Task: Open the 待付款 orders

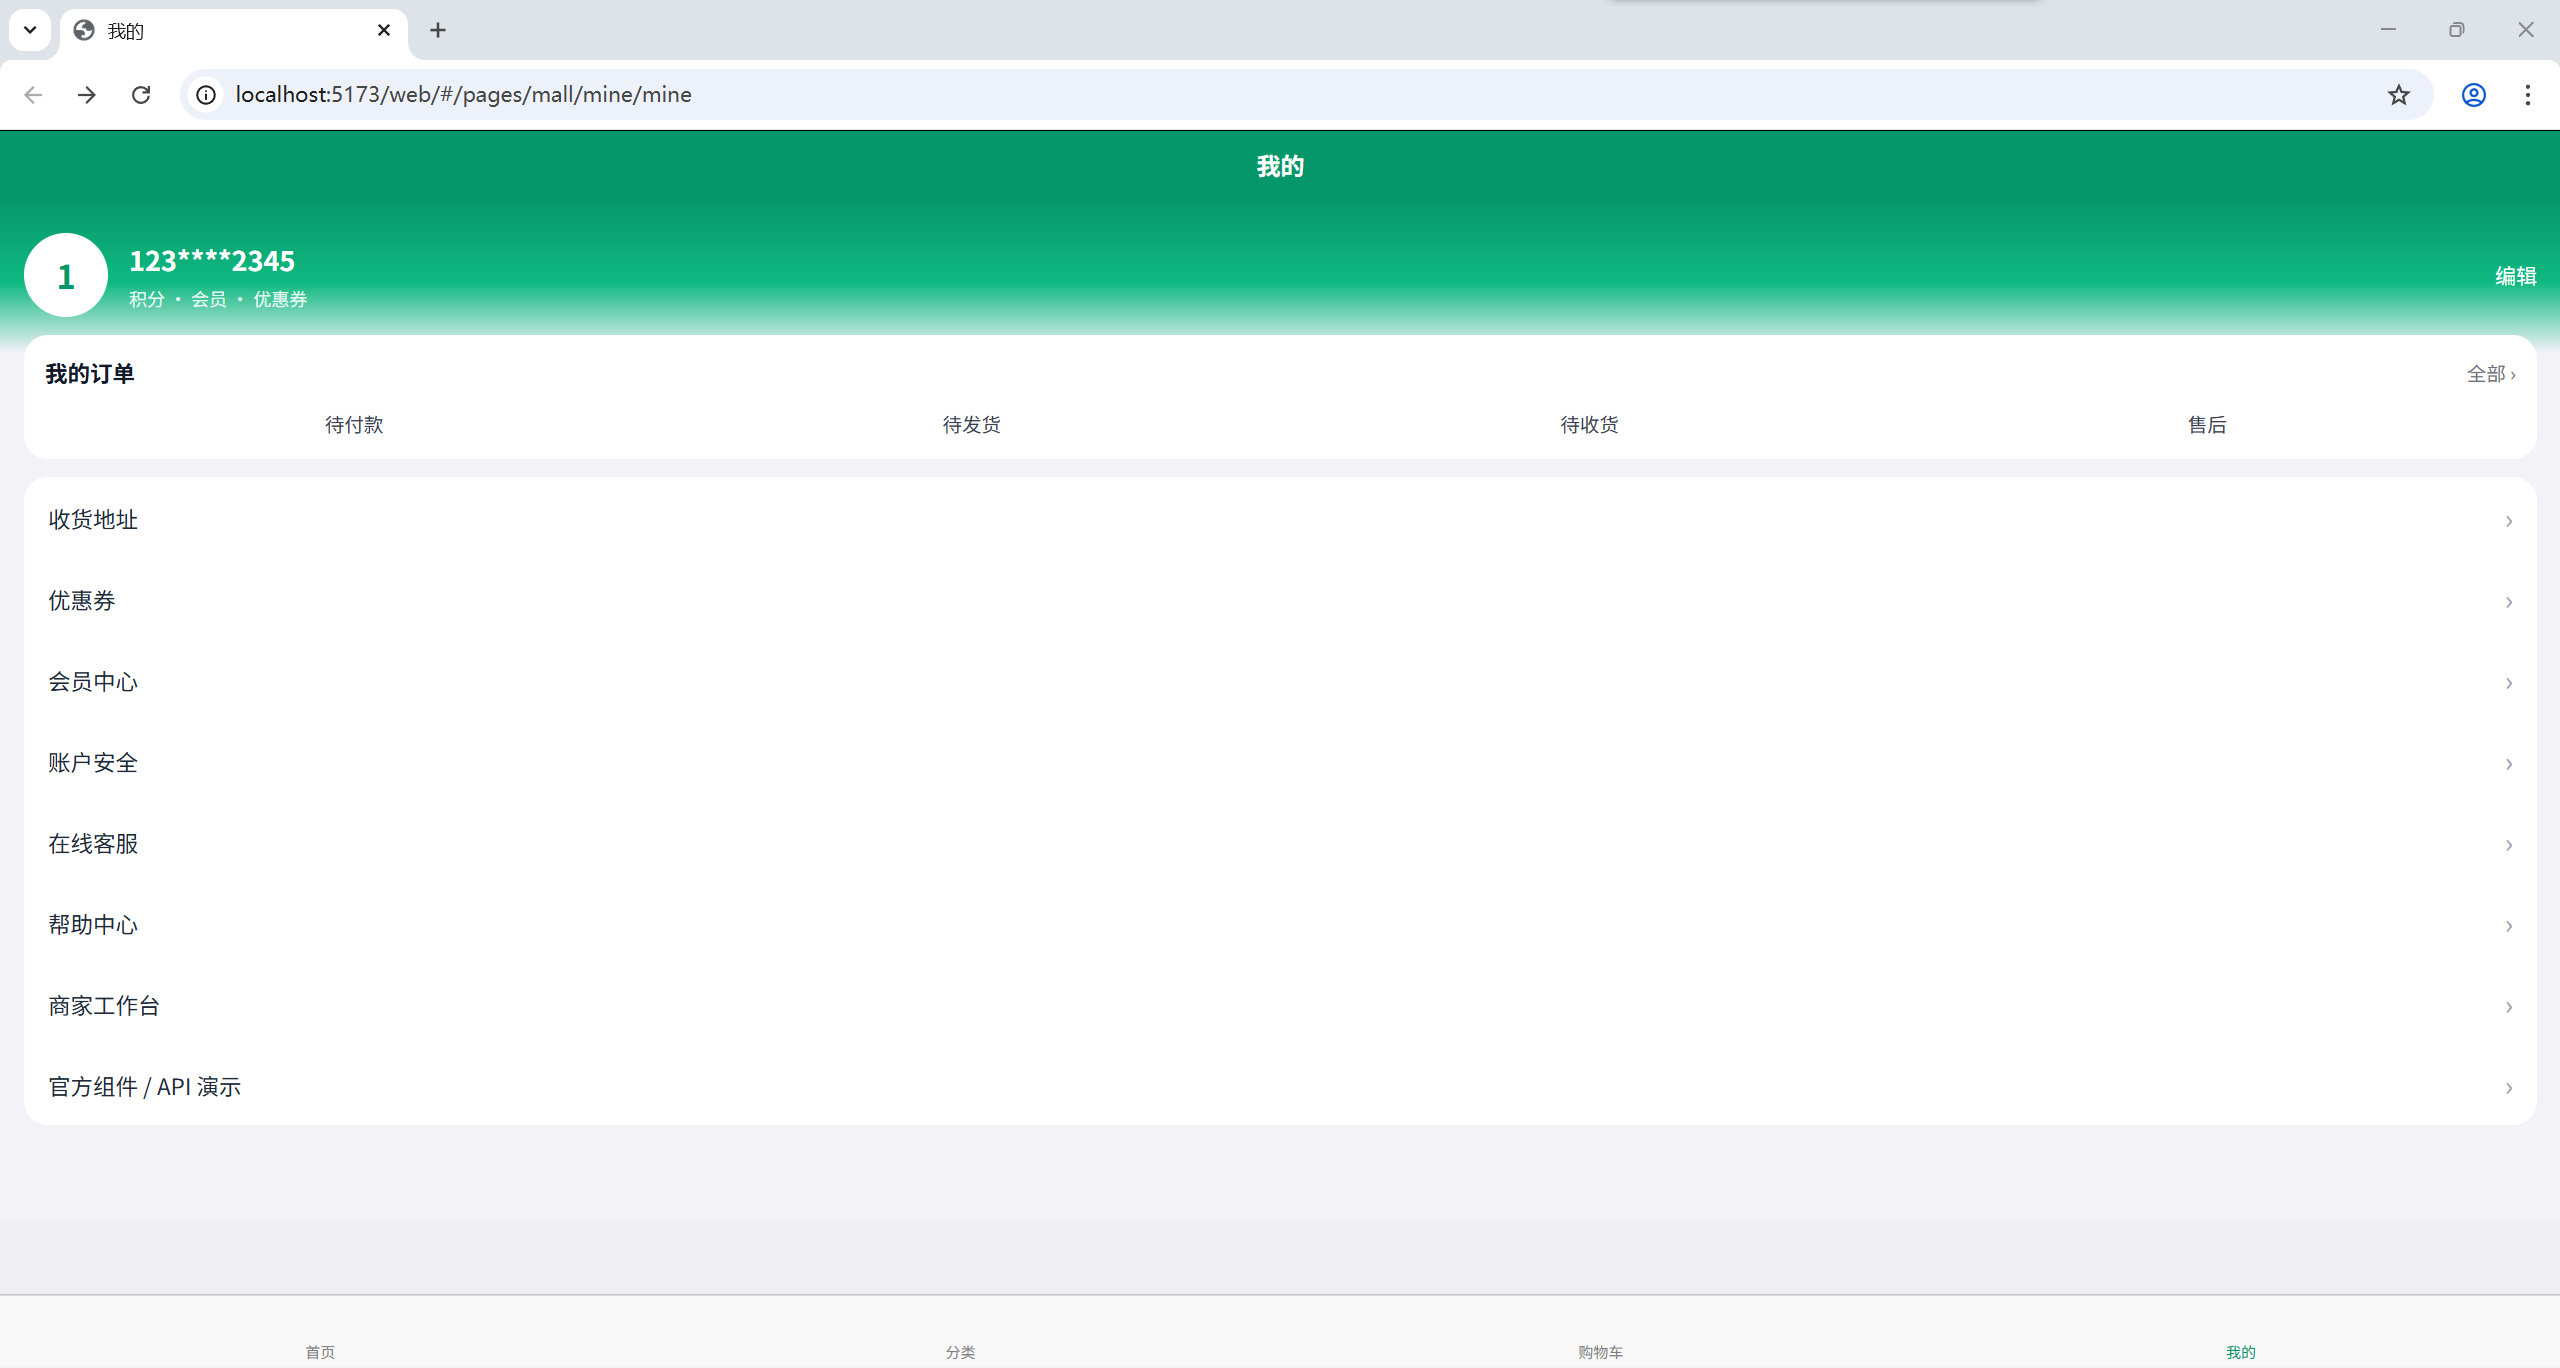Action: [x=354, y=425]
